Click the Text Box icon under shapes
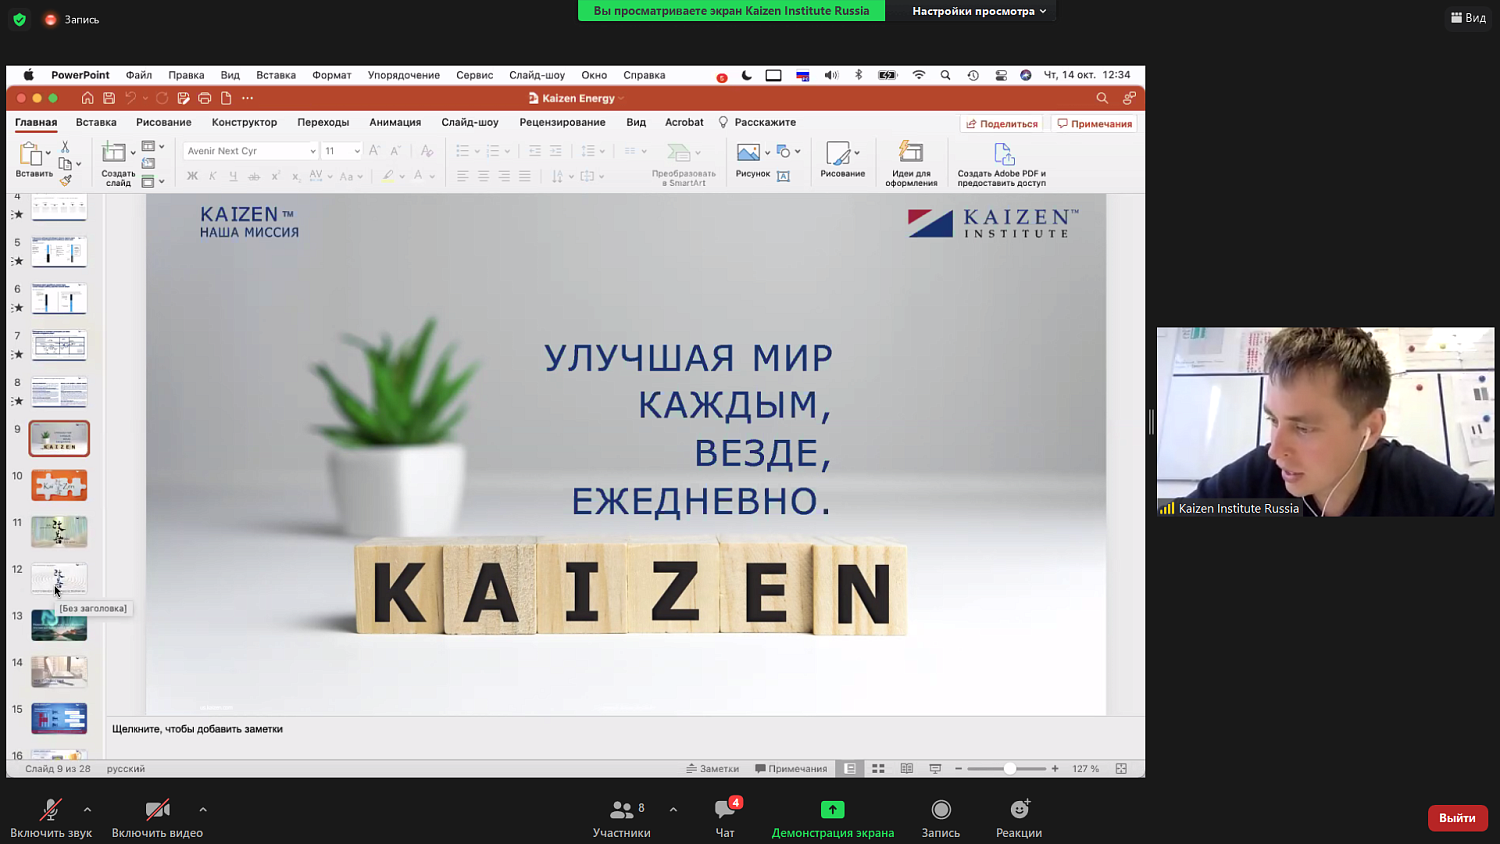 pyautogui.click(x=784, y=176)
